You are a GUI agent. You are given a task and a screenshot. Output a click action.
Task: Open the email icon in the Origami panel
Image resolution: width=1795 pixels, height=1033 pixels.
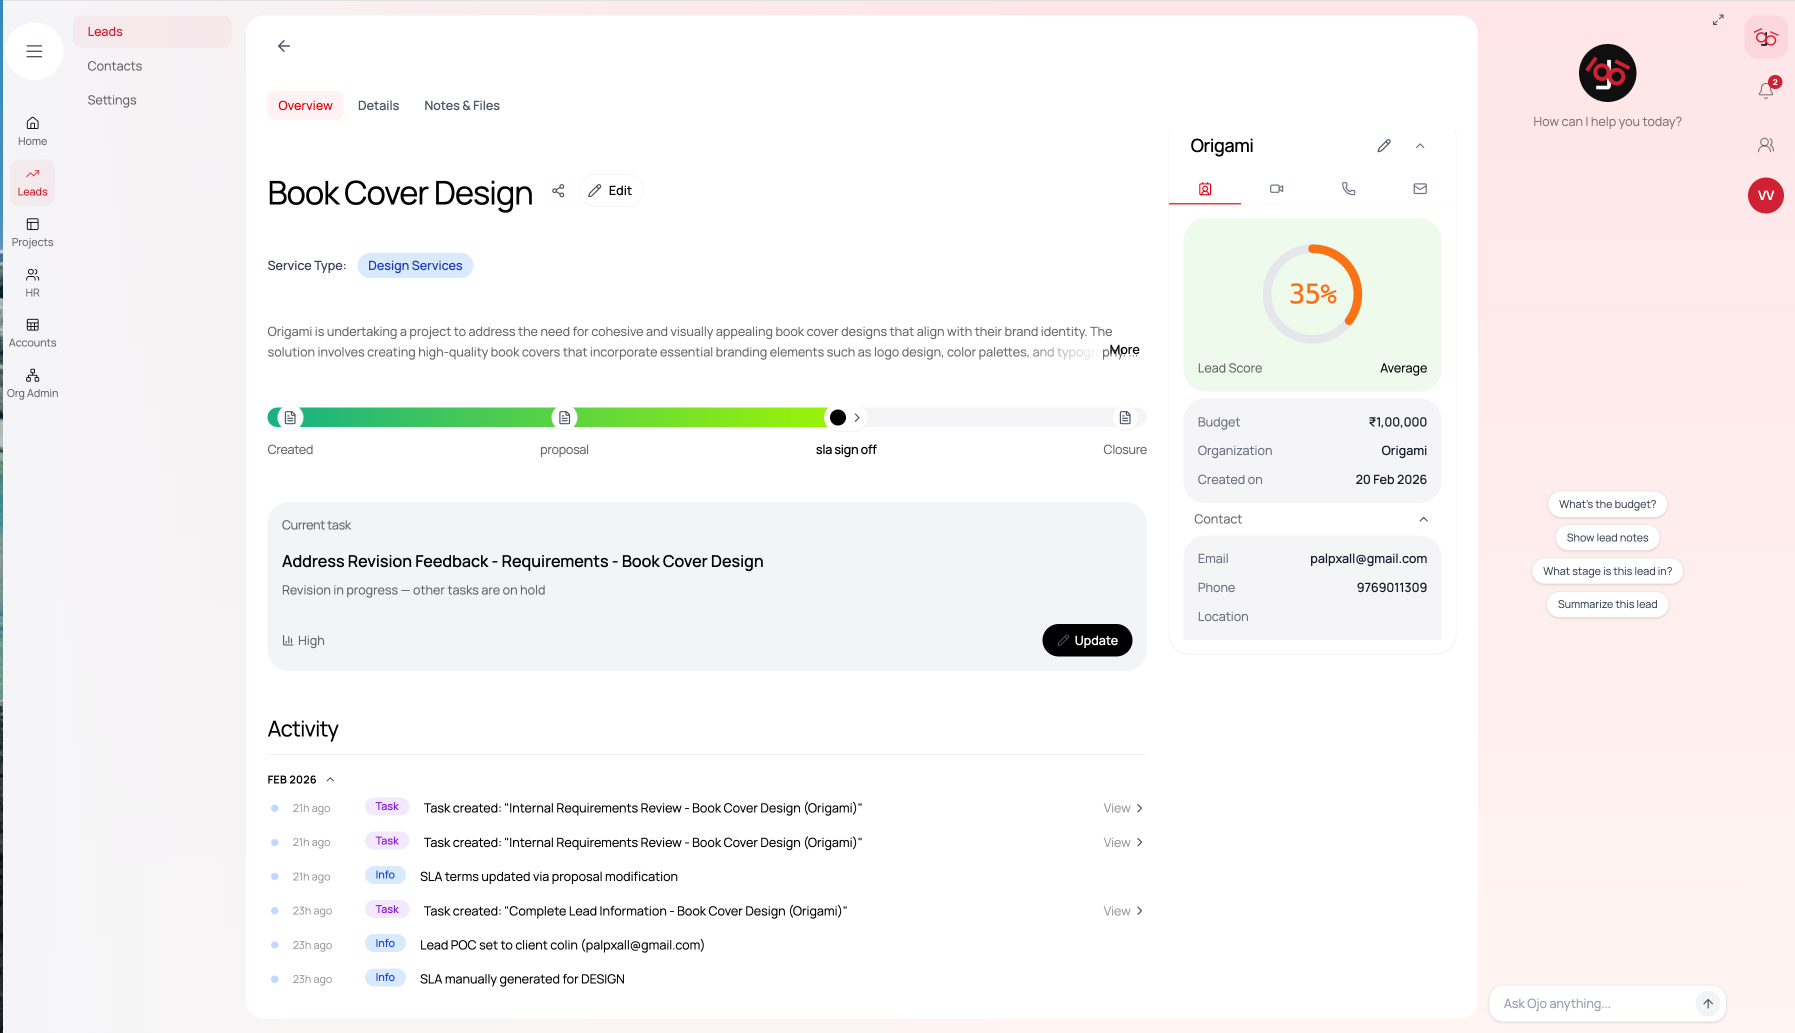[x=1420, y=188]
